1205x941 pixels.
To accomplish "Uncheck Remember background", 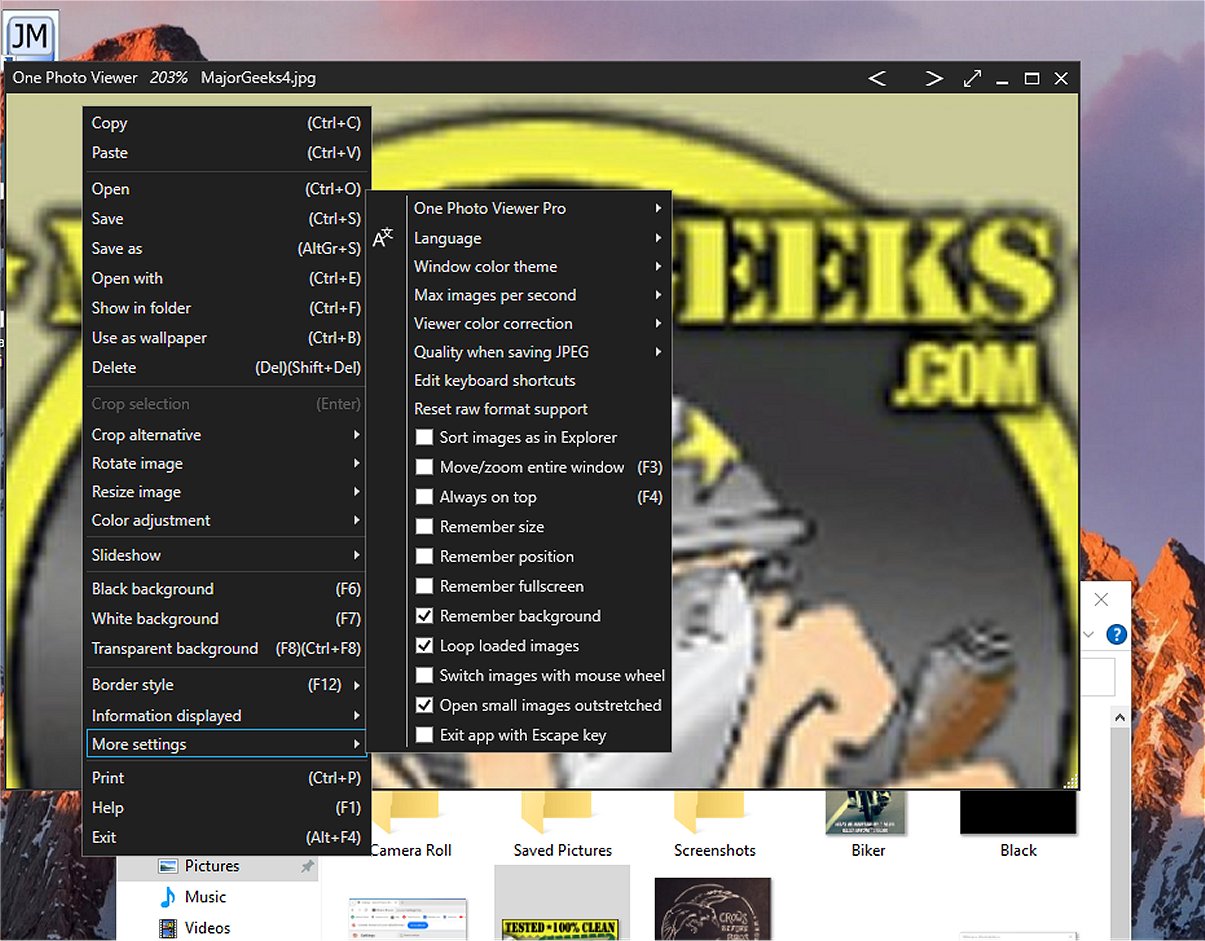I will pyautogui.click(x=424, y=616).
